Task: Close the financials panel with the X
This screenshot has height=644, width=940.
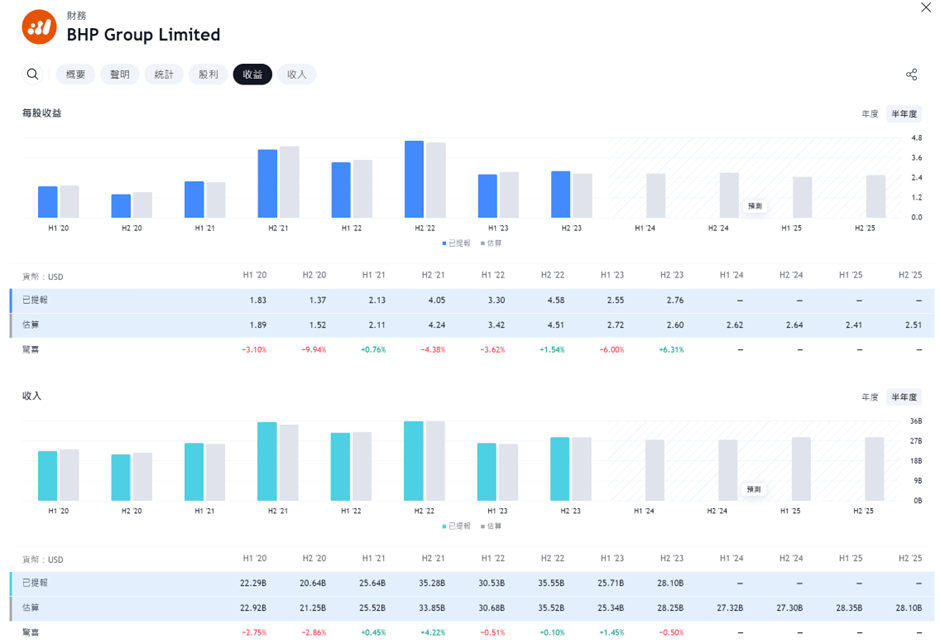Action: [925, 8]
